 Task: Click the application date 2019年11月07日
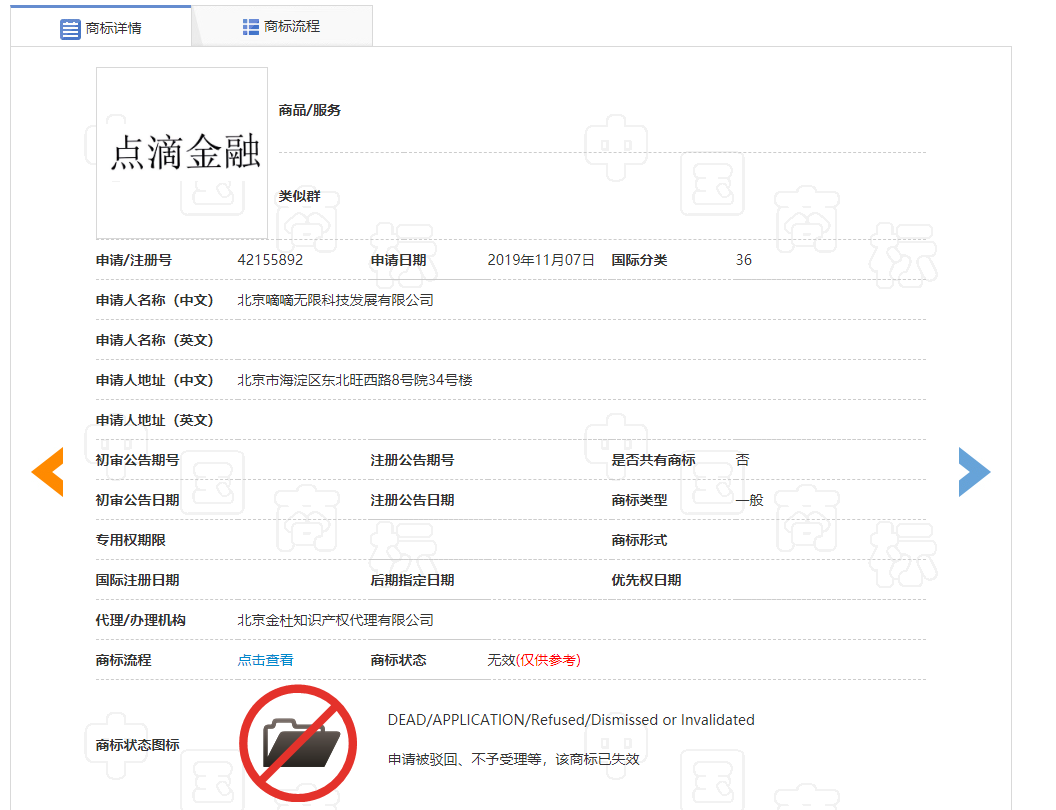pyautogui.click(x=541, y=260)
